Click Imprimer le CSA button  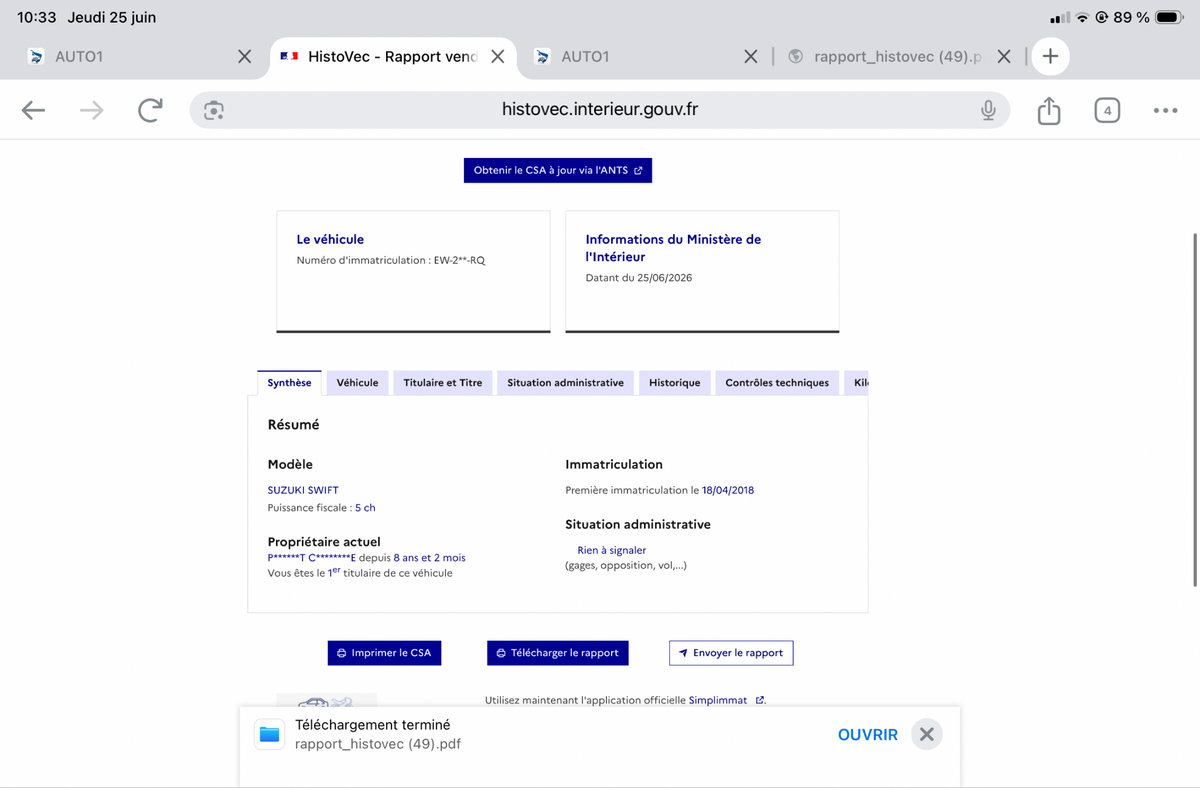[x=384, y=653]
